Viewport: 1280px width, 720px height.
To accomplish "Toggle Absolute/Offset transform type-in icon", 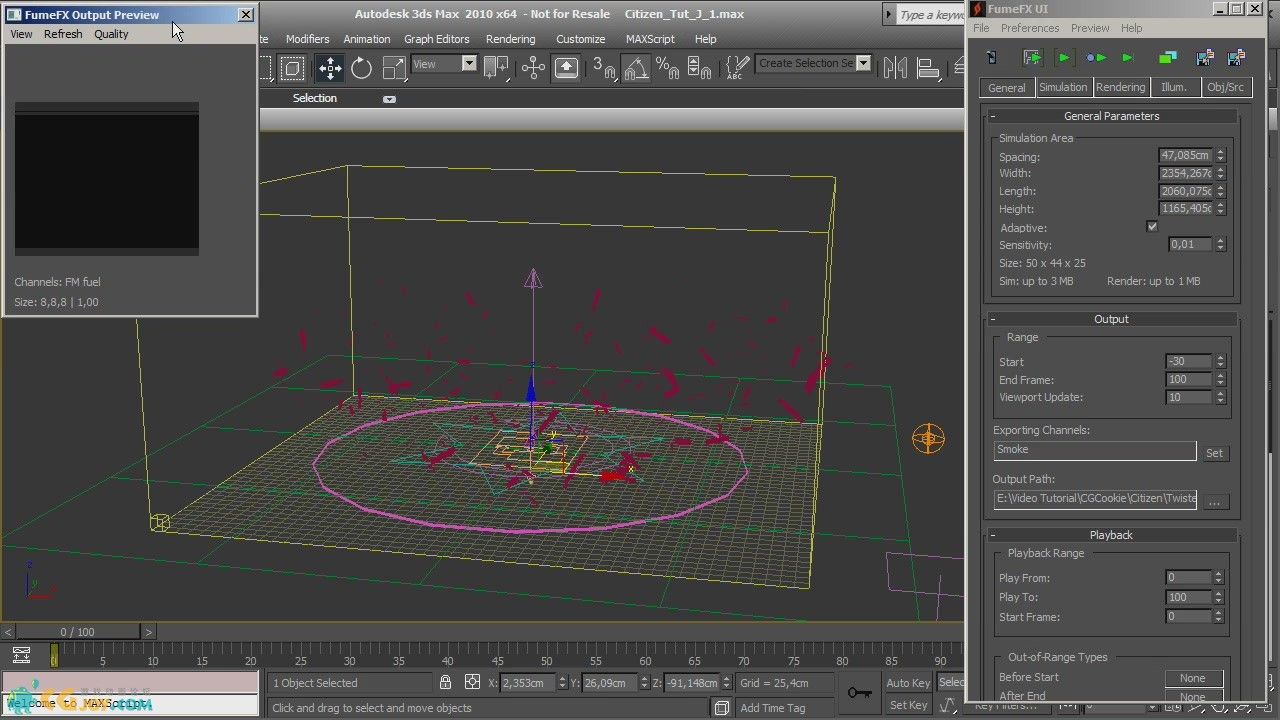I will tap(472, 682).
